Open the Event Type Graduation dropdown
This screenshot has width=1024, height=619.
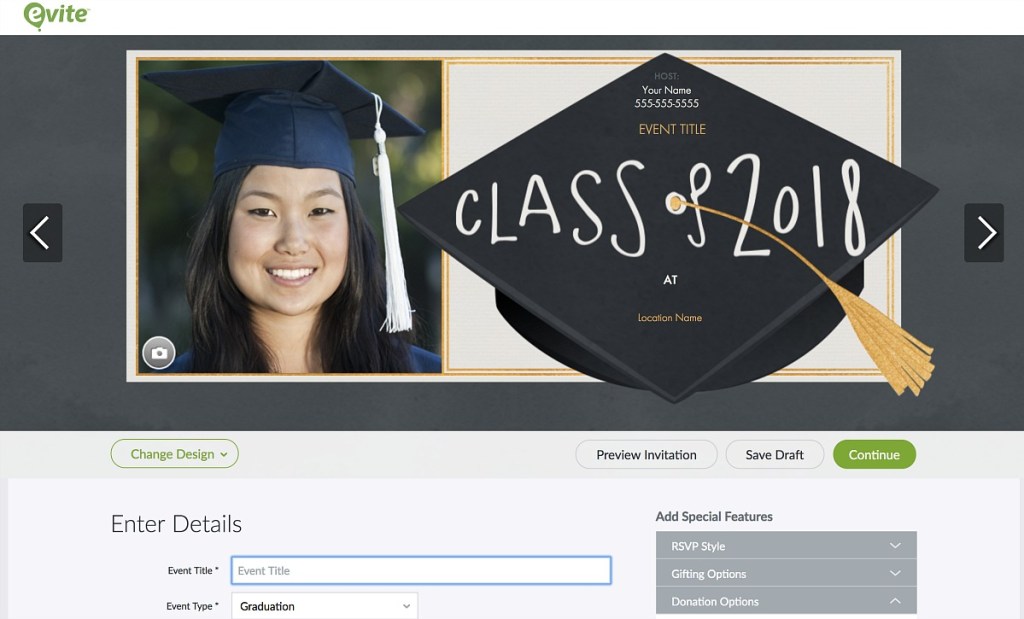(x=324, y=606)
